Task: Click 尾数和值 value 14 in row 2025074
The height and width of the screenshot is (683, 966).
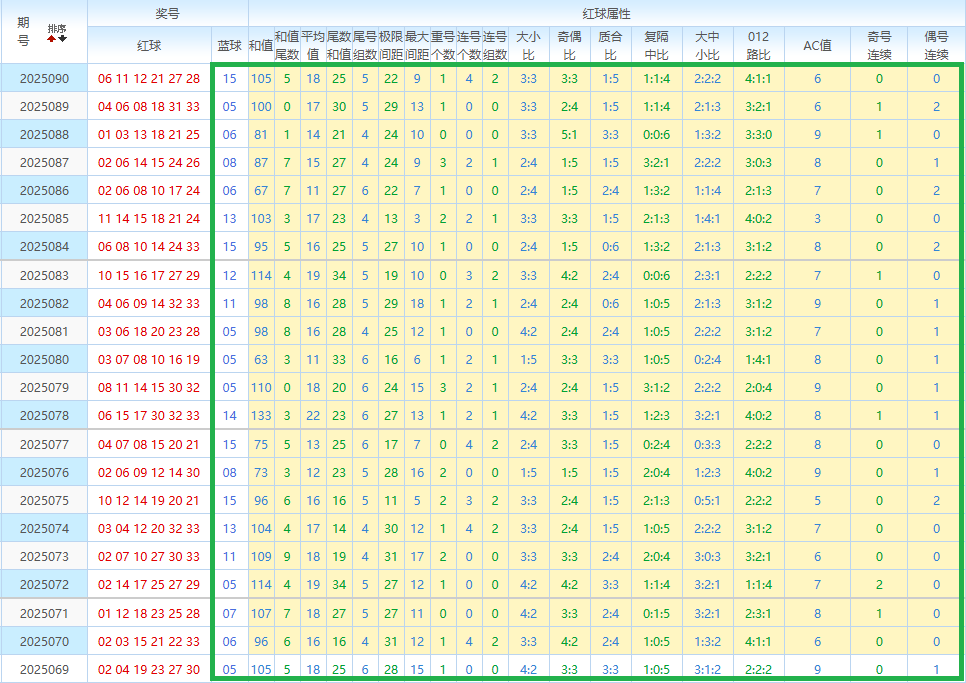Action: [339, 528]
